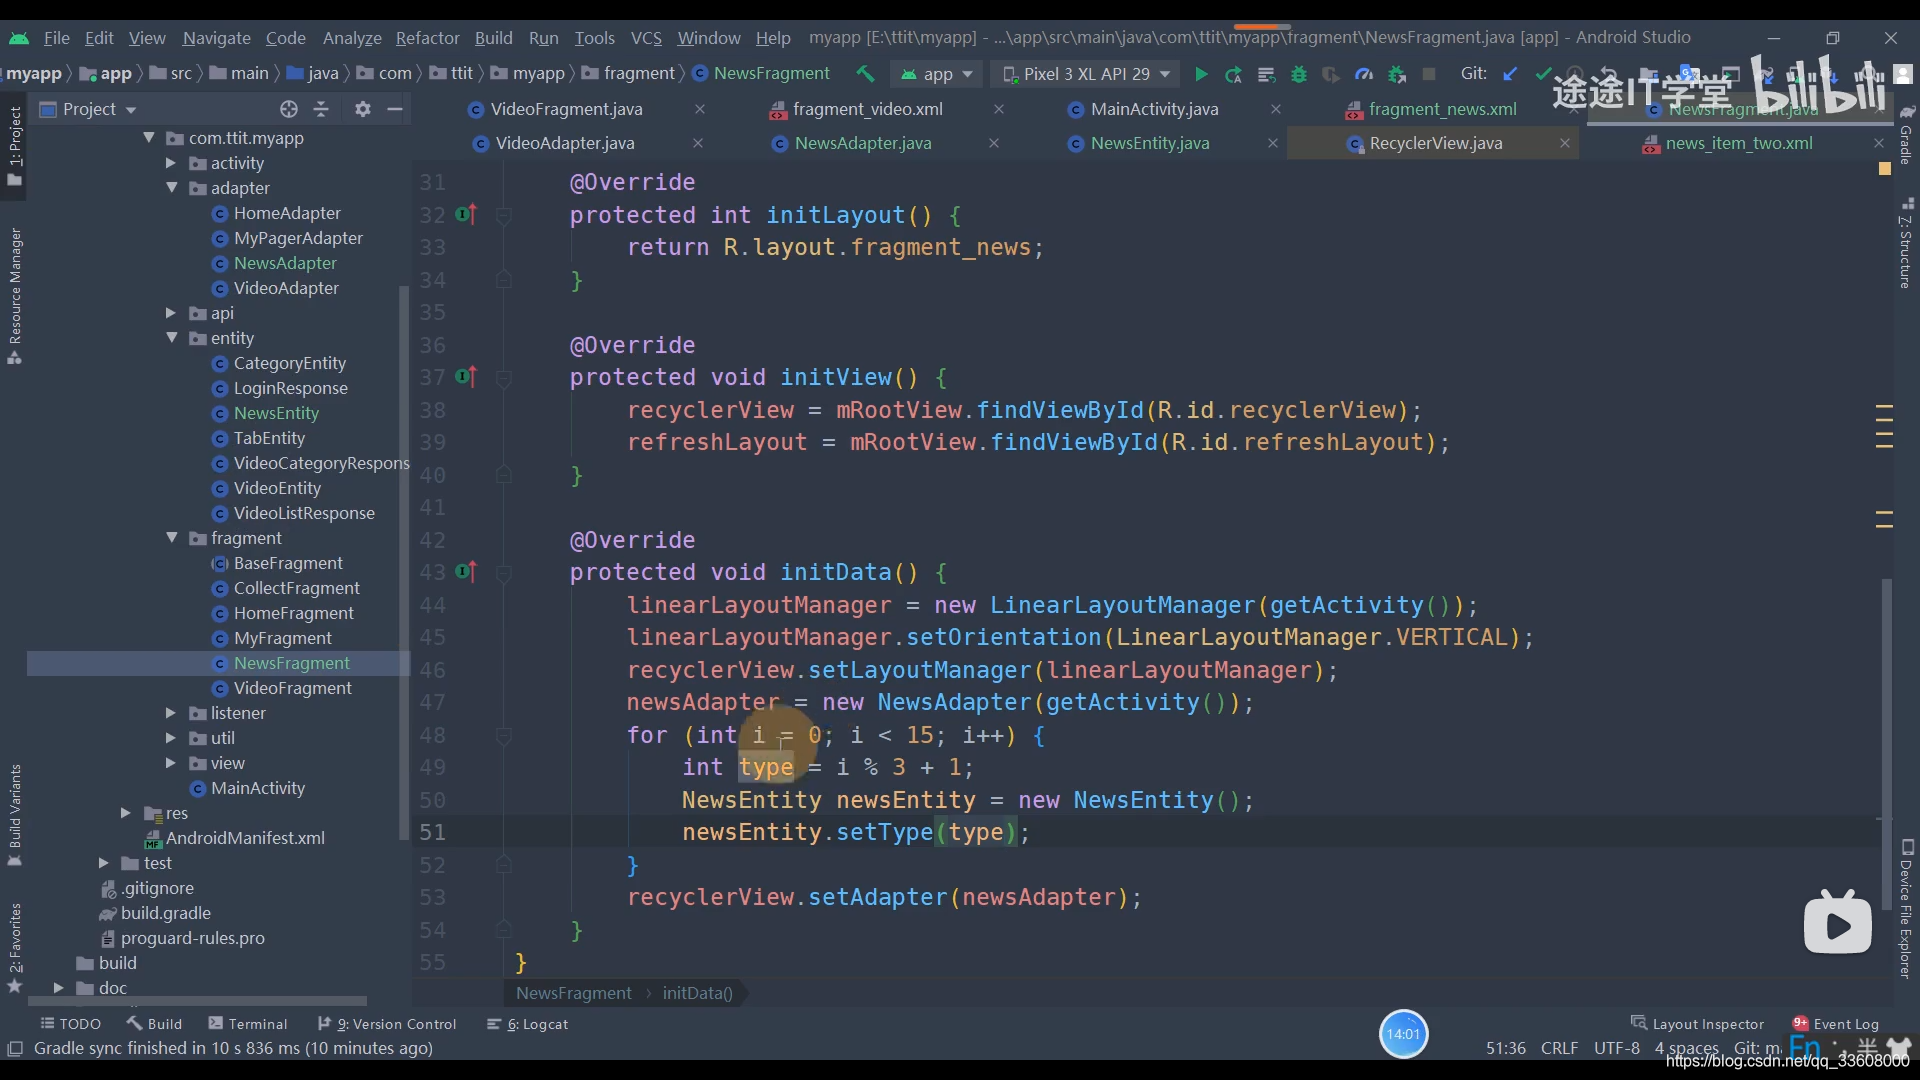Open the Navigate menu

(216, 37)
